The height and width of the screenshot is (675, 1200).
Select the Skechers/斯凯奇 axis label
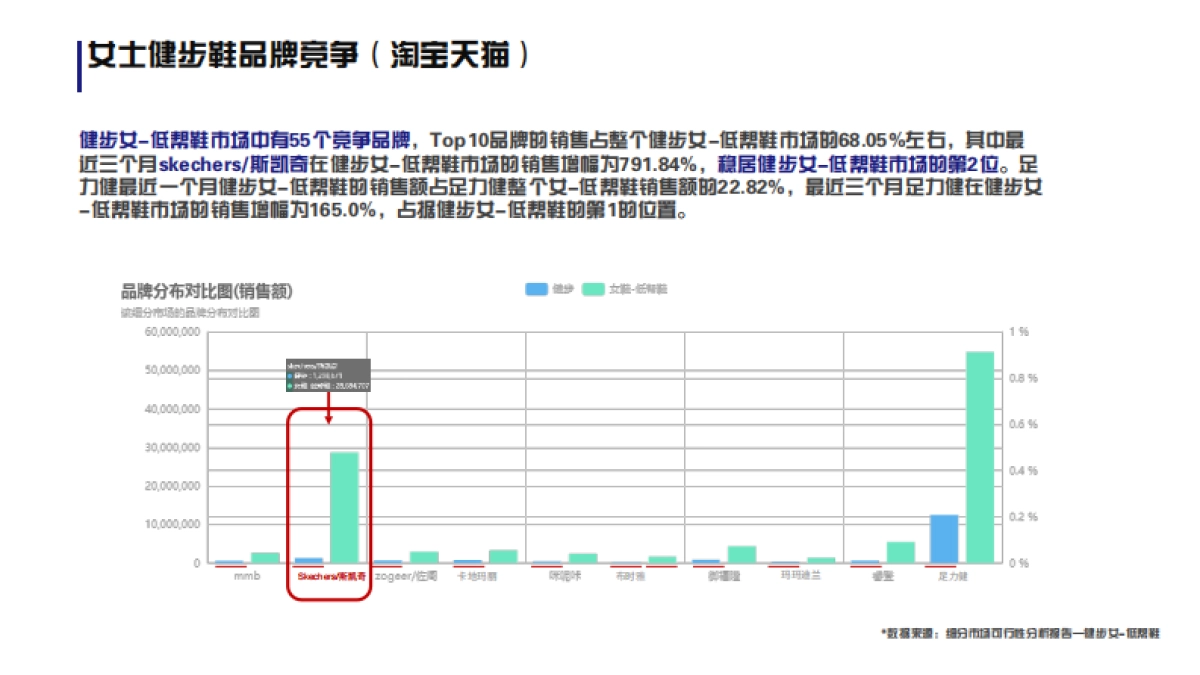click(330, 575)
